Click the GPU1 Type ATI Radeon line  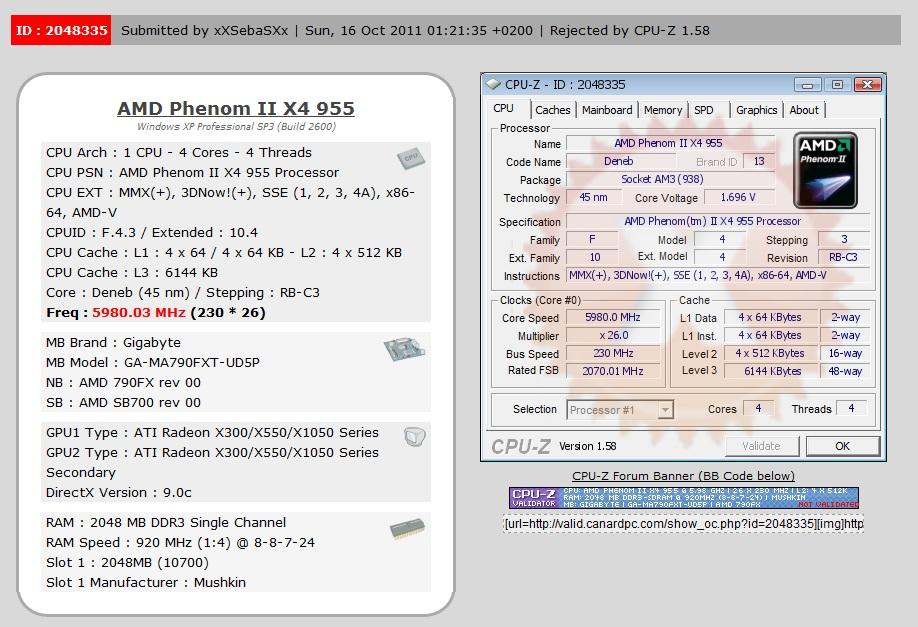213,433
